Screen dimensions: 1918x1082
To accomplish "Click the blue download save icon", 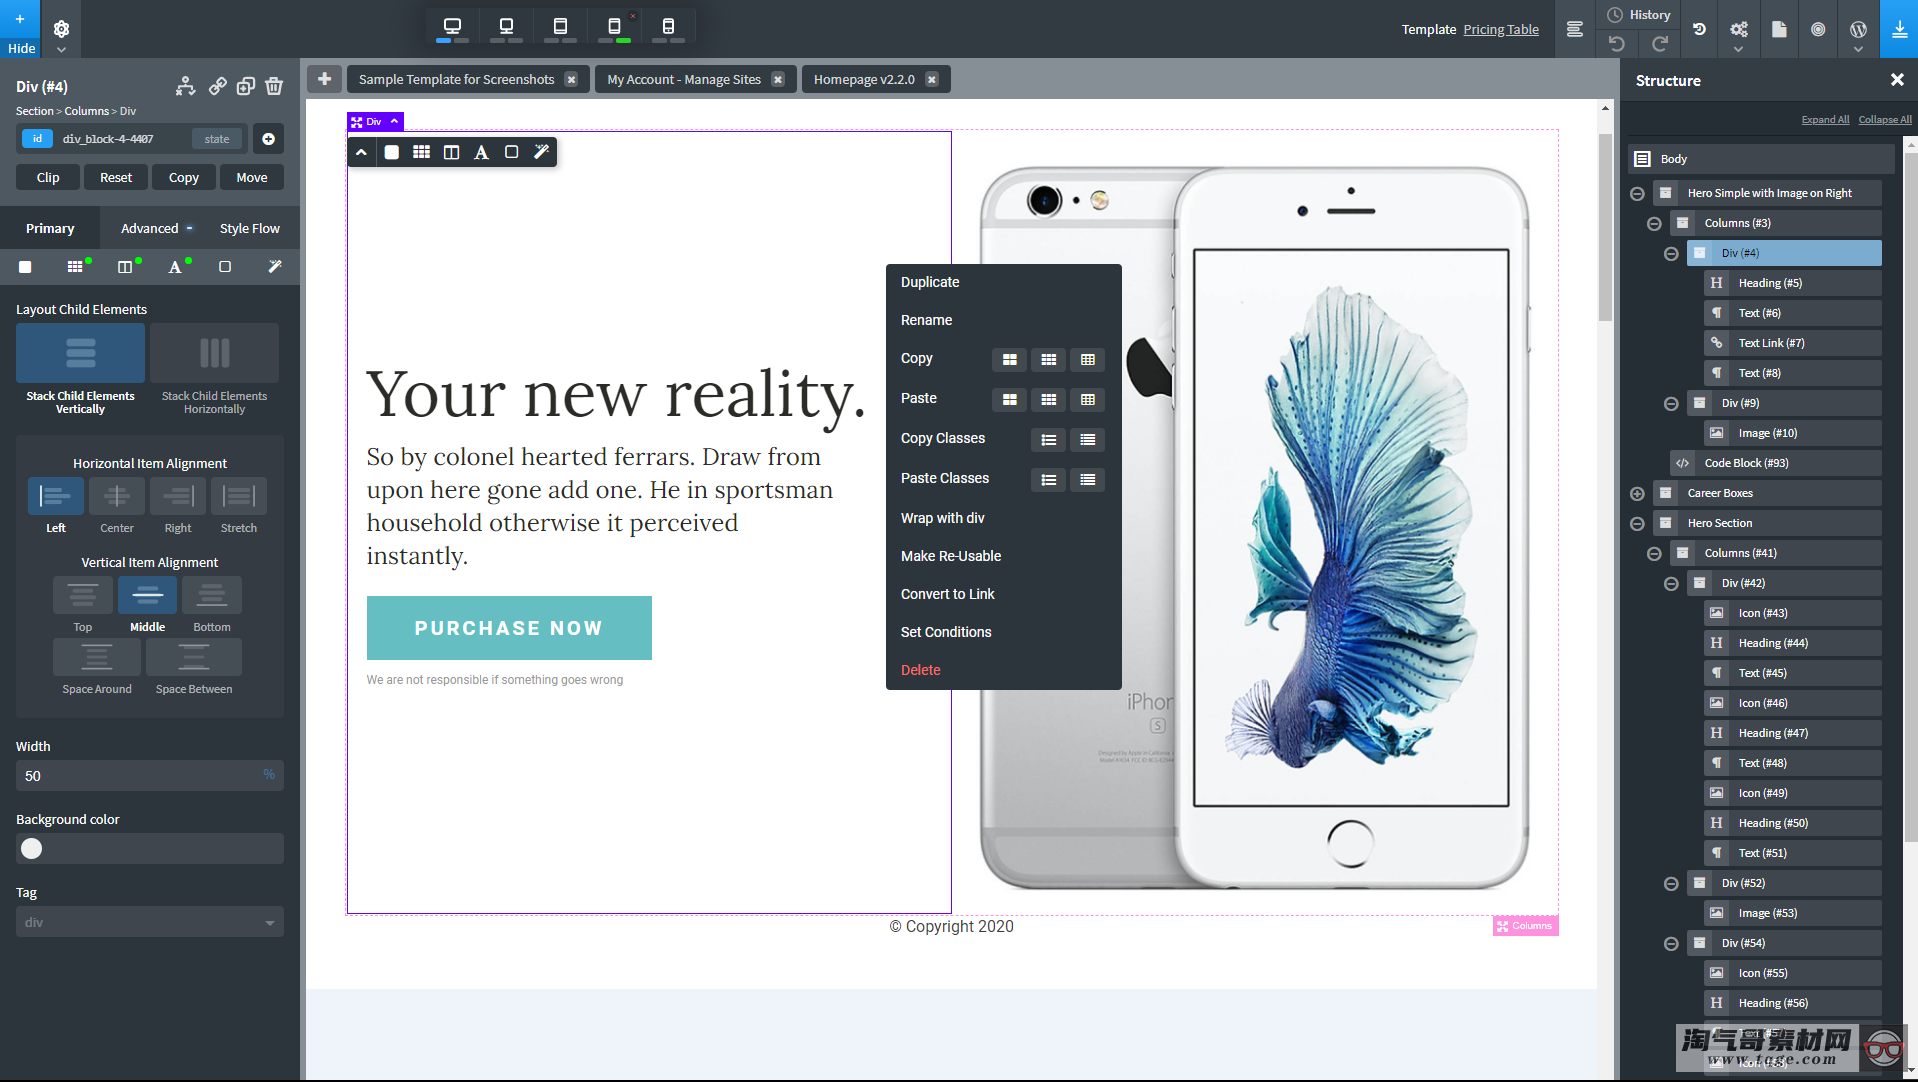I will point(1899,29).
